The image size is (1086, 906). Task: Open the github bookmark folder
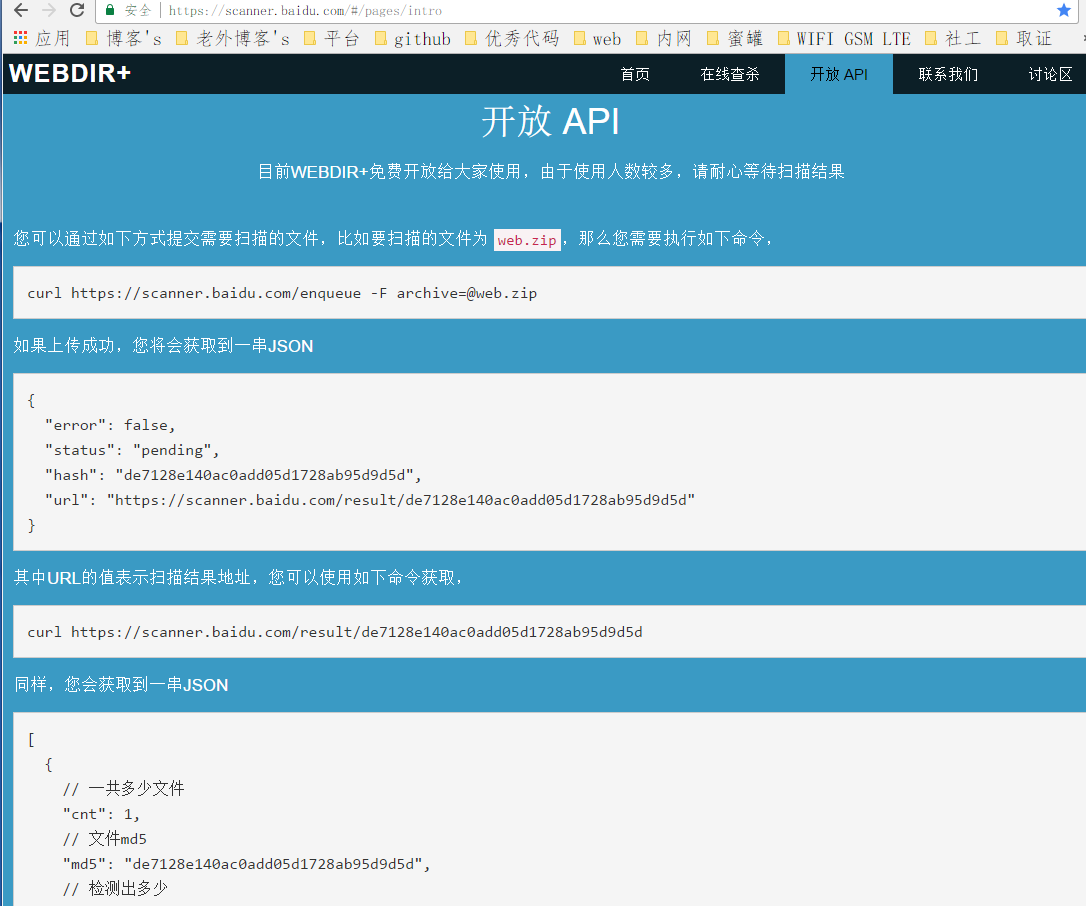(412, 39)
